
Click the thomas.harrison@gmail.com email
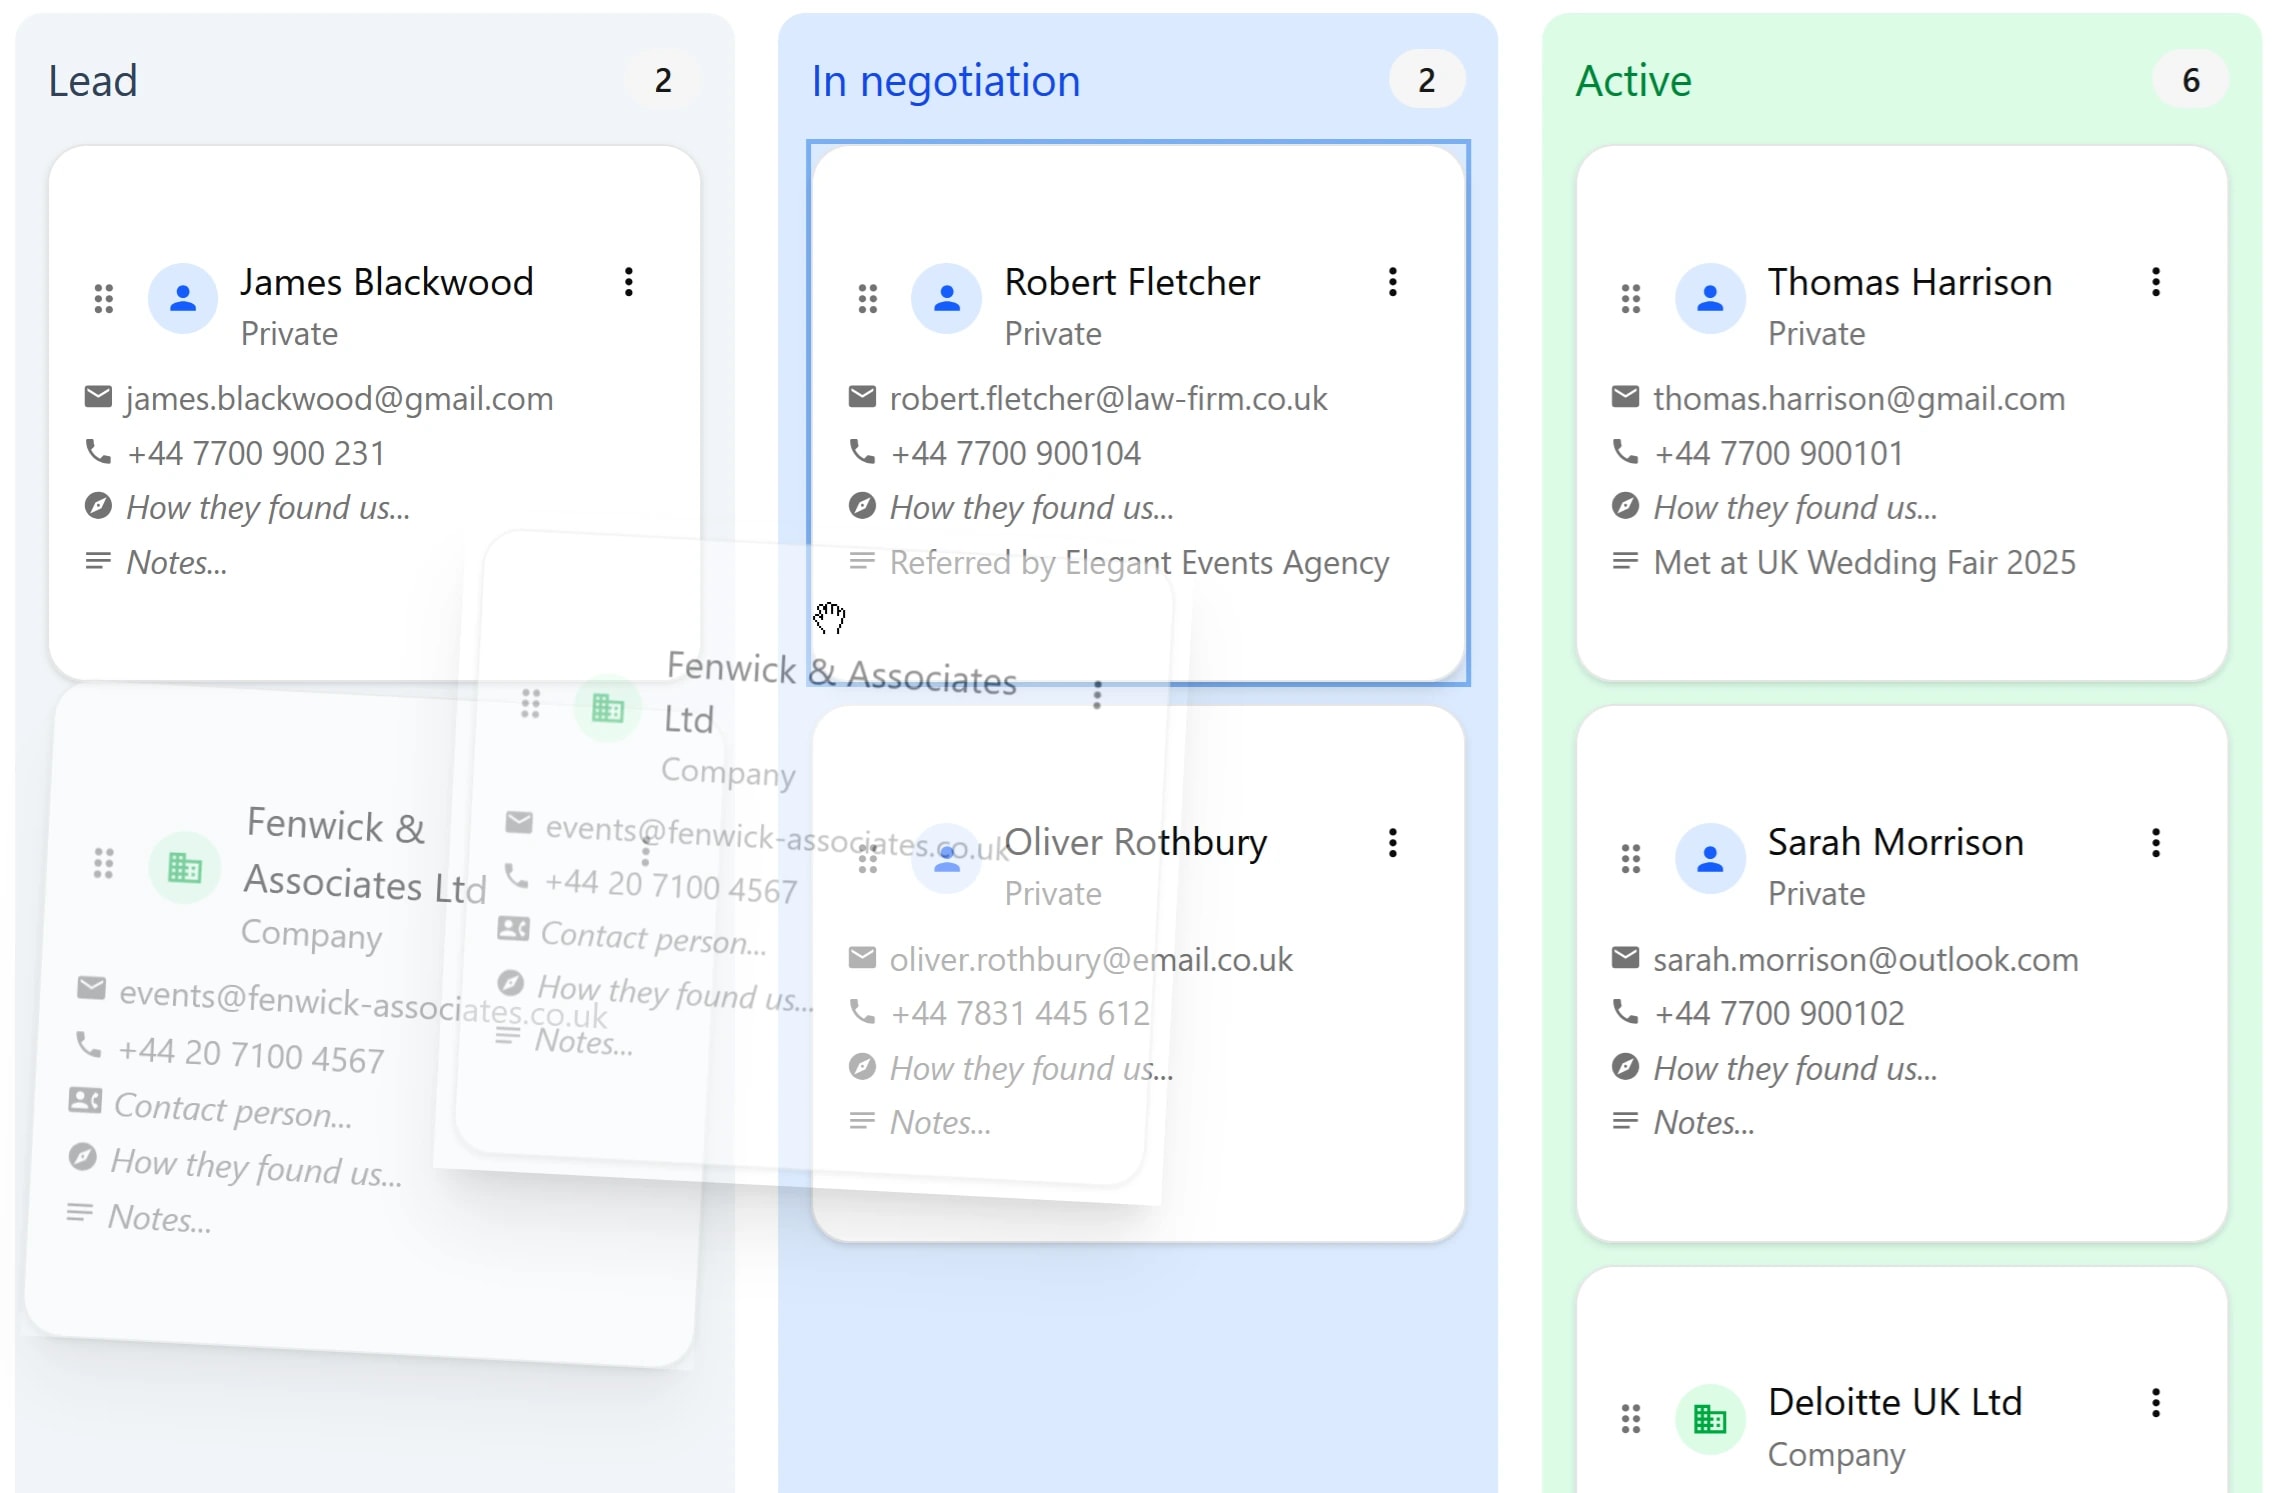[x=1859, y=398]
